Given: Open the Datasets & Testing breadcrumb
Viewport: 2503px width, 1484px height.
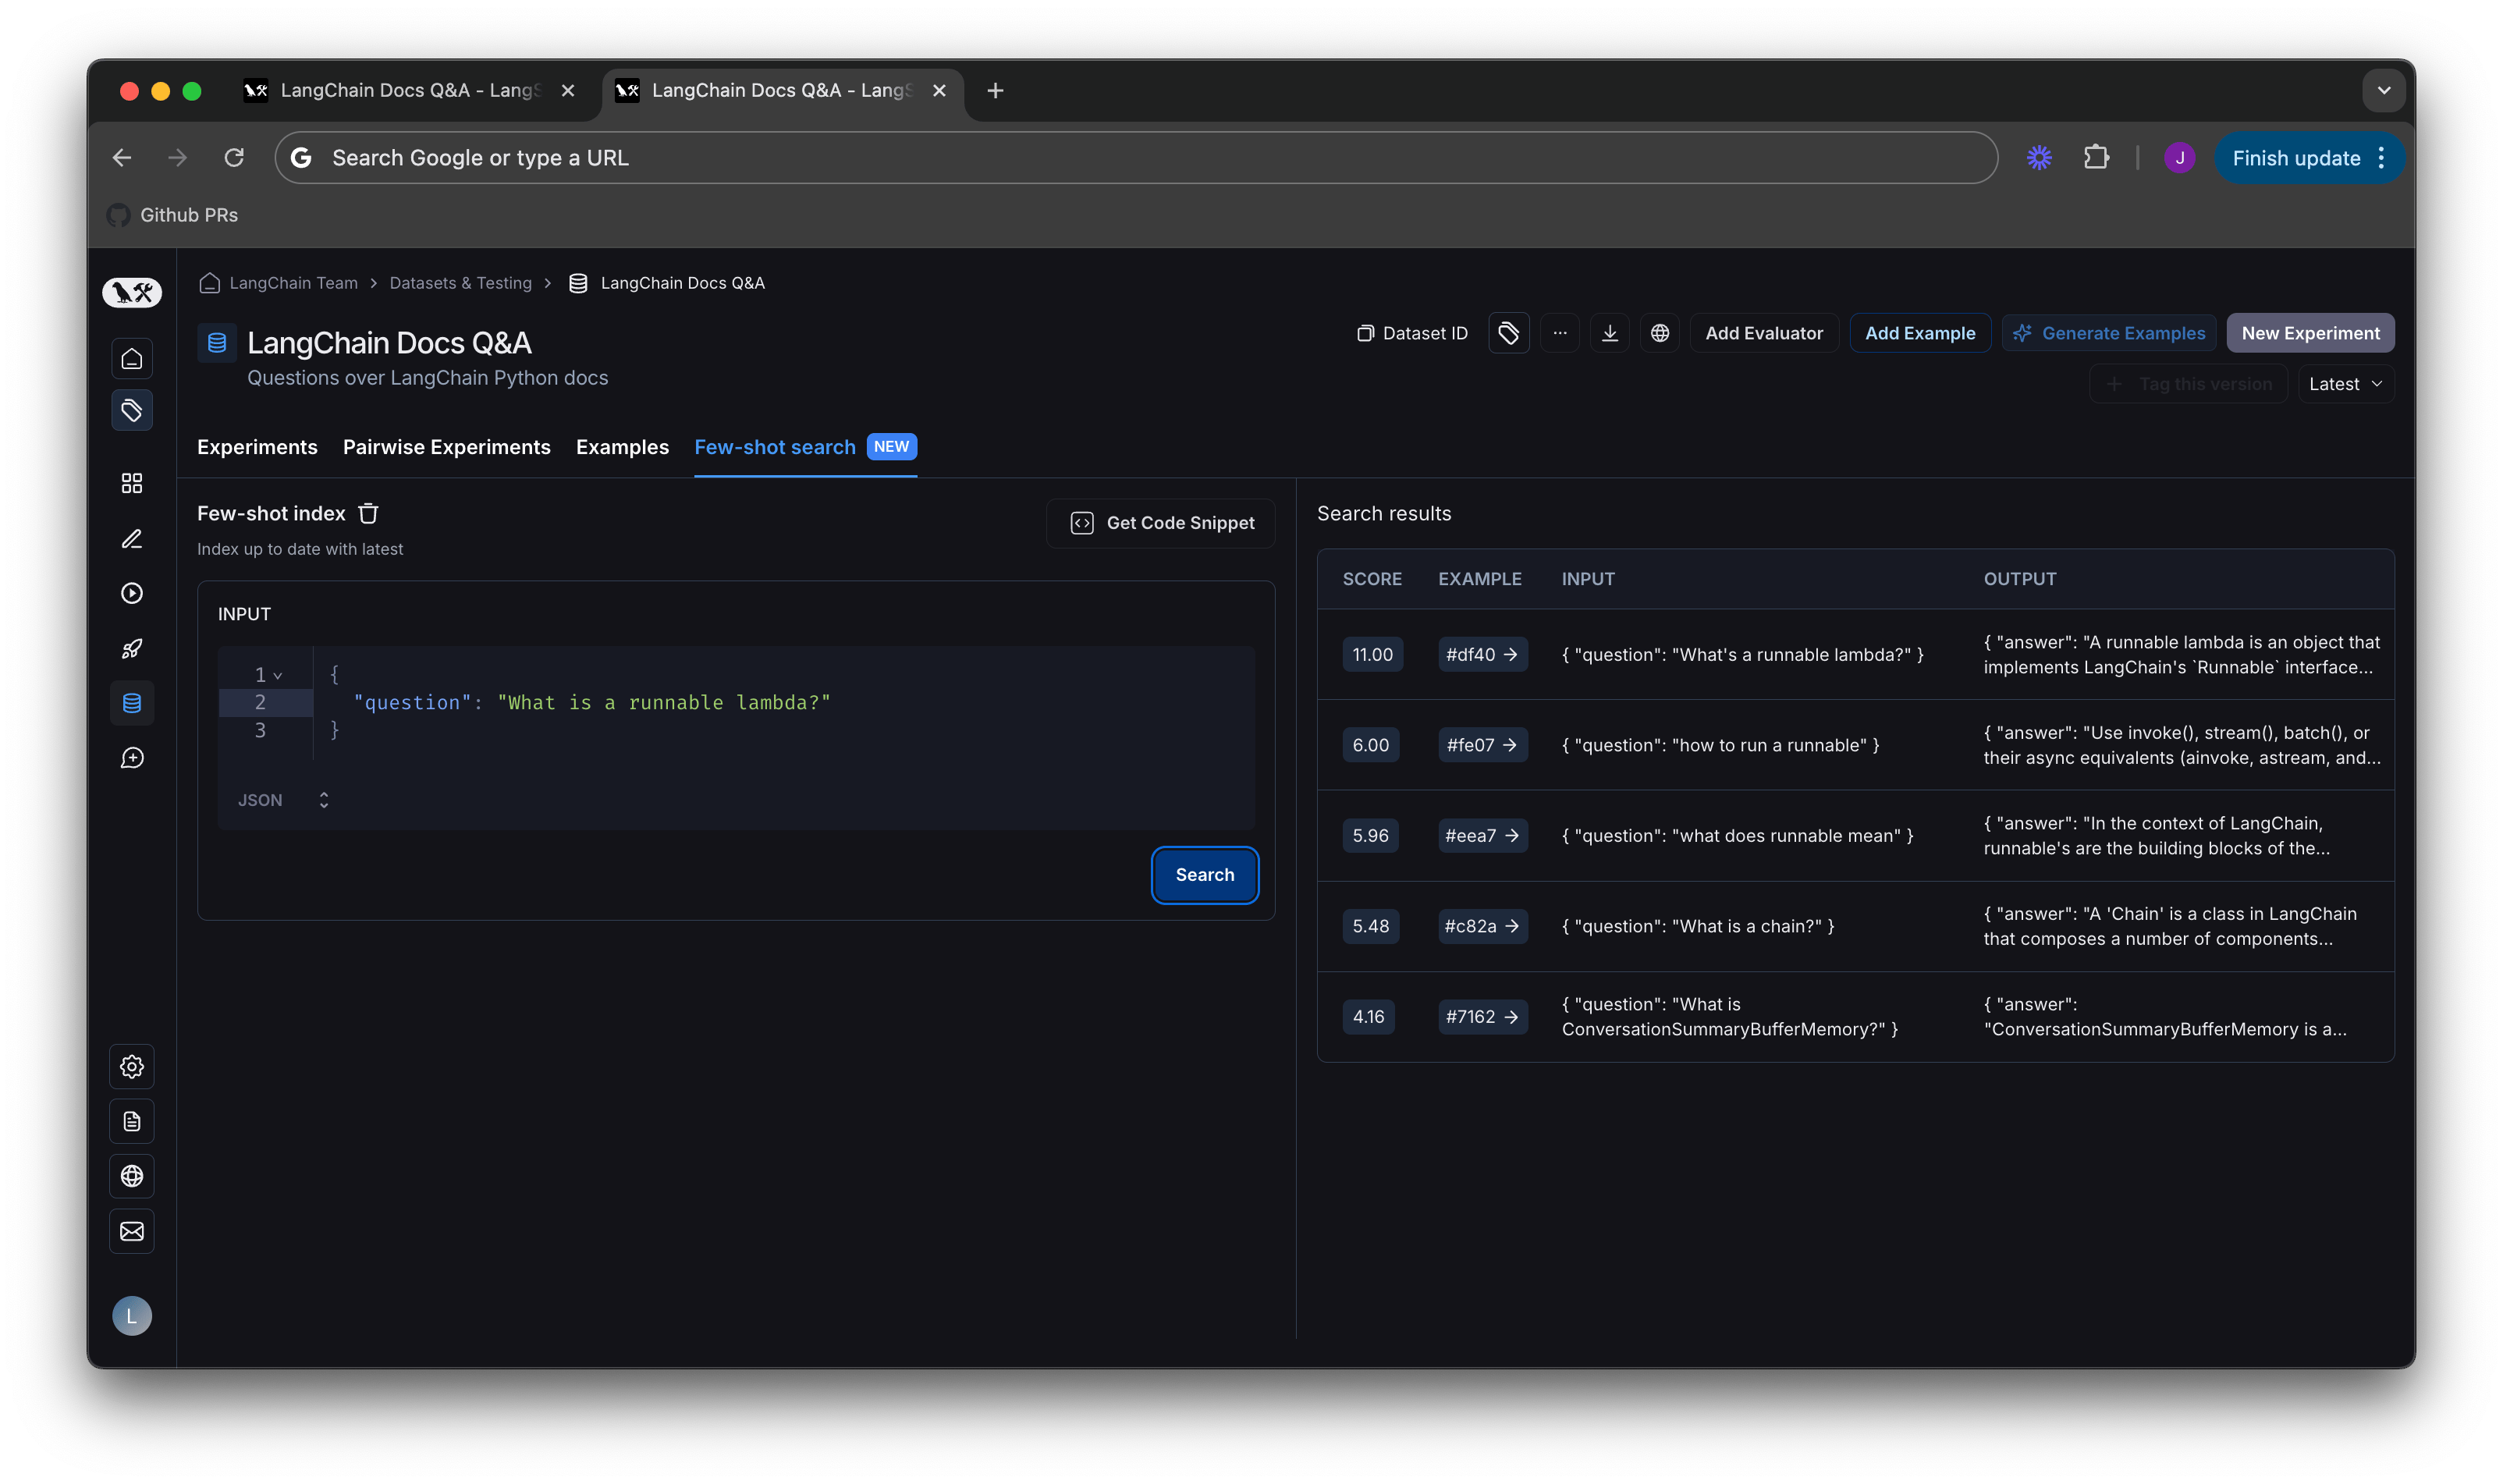Looking at the screenshot, I should point(460,283).
